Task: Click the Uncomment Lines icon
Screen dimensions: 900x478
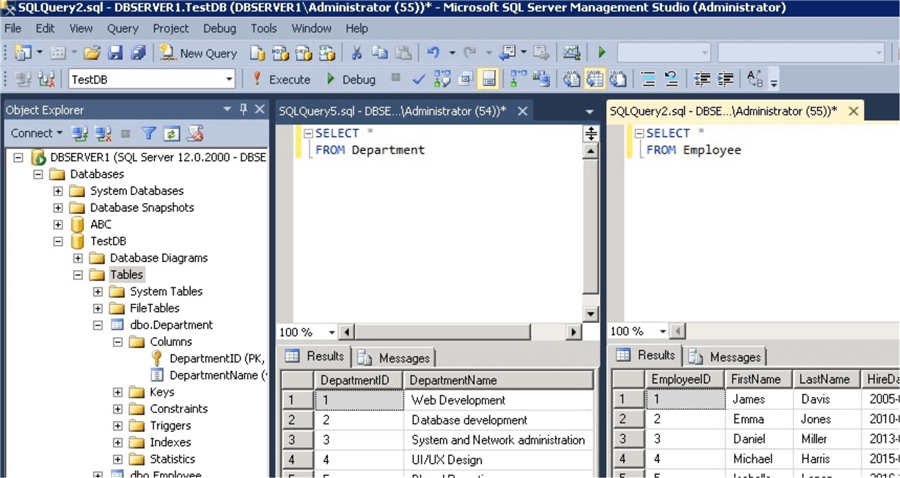Action: (672, 79)
